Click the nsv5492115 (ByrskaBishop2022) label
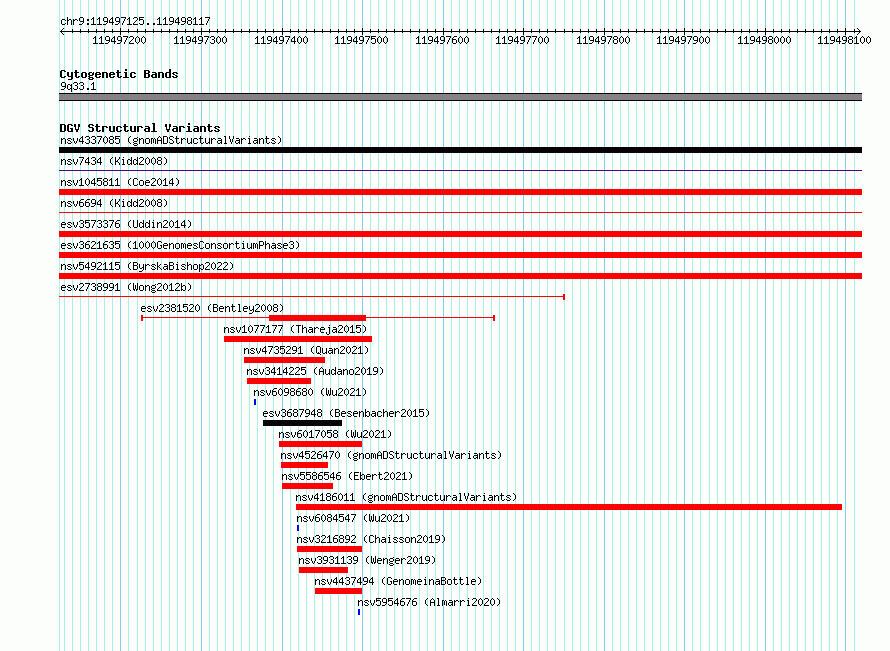Image resolution: width=890 pixels, height=651 pixels. coord(147,266)
